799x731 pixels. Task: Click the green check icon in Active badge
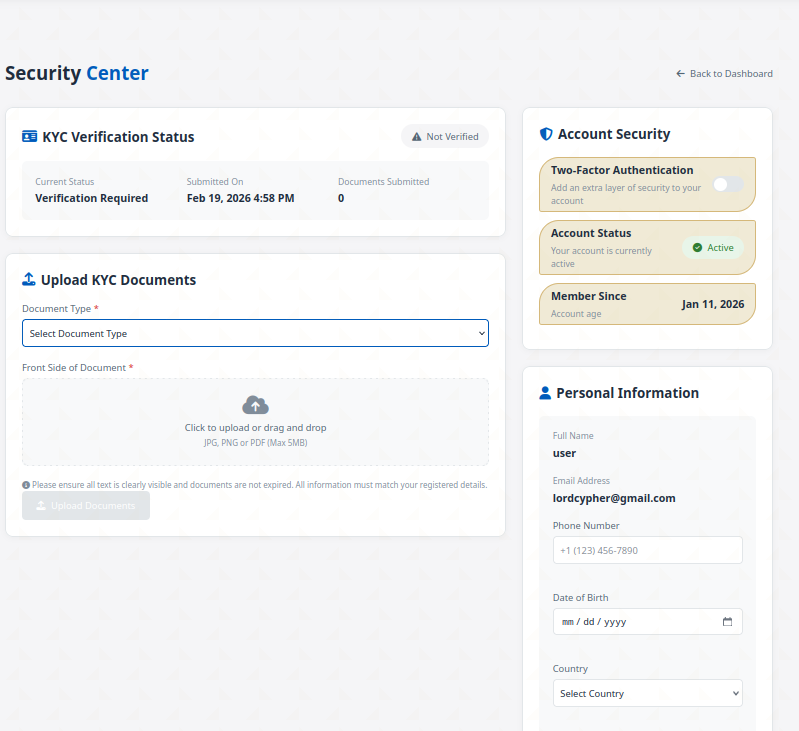(697, 248)
